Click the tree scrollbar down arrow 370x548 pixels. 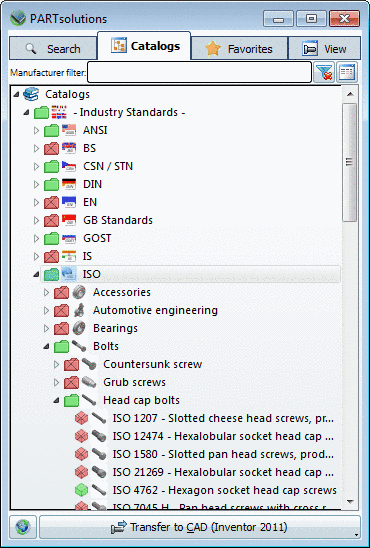pyautogui.click(x=350, y=501)
